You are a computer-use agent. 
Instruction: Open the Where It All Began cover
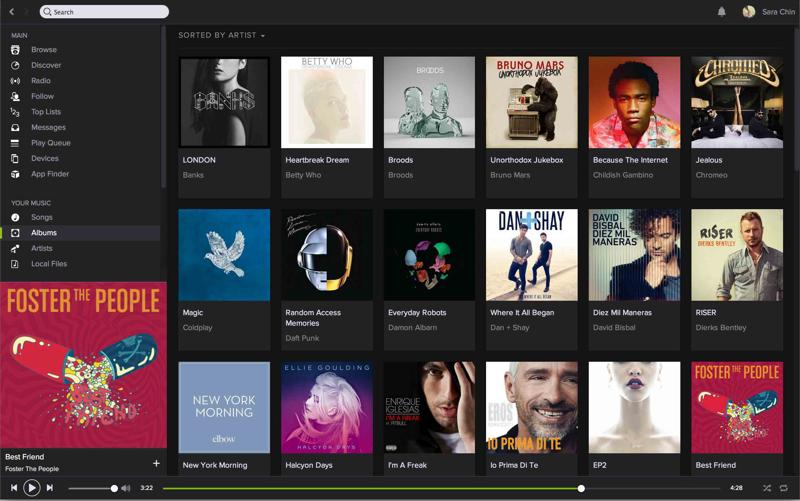click(x=532, y=255)
